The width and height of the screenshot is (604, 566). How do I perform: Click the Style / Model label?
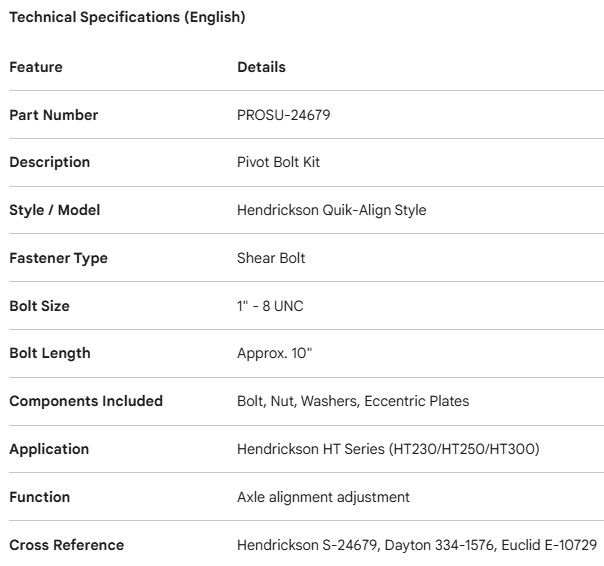click(x=55, y=210)
